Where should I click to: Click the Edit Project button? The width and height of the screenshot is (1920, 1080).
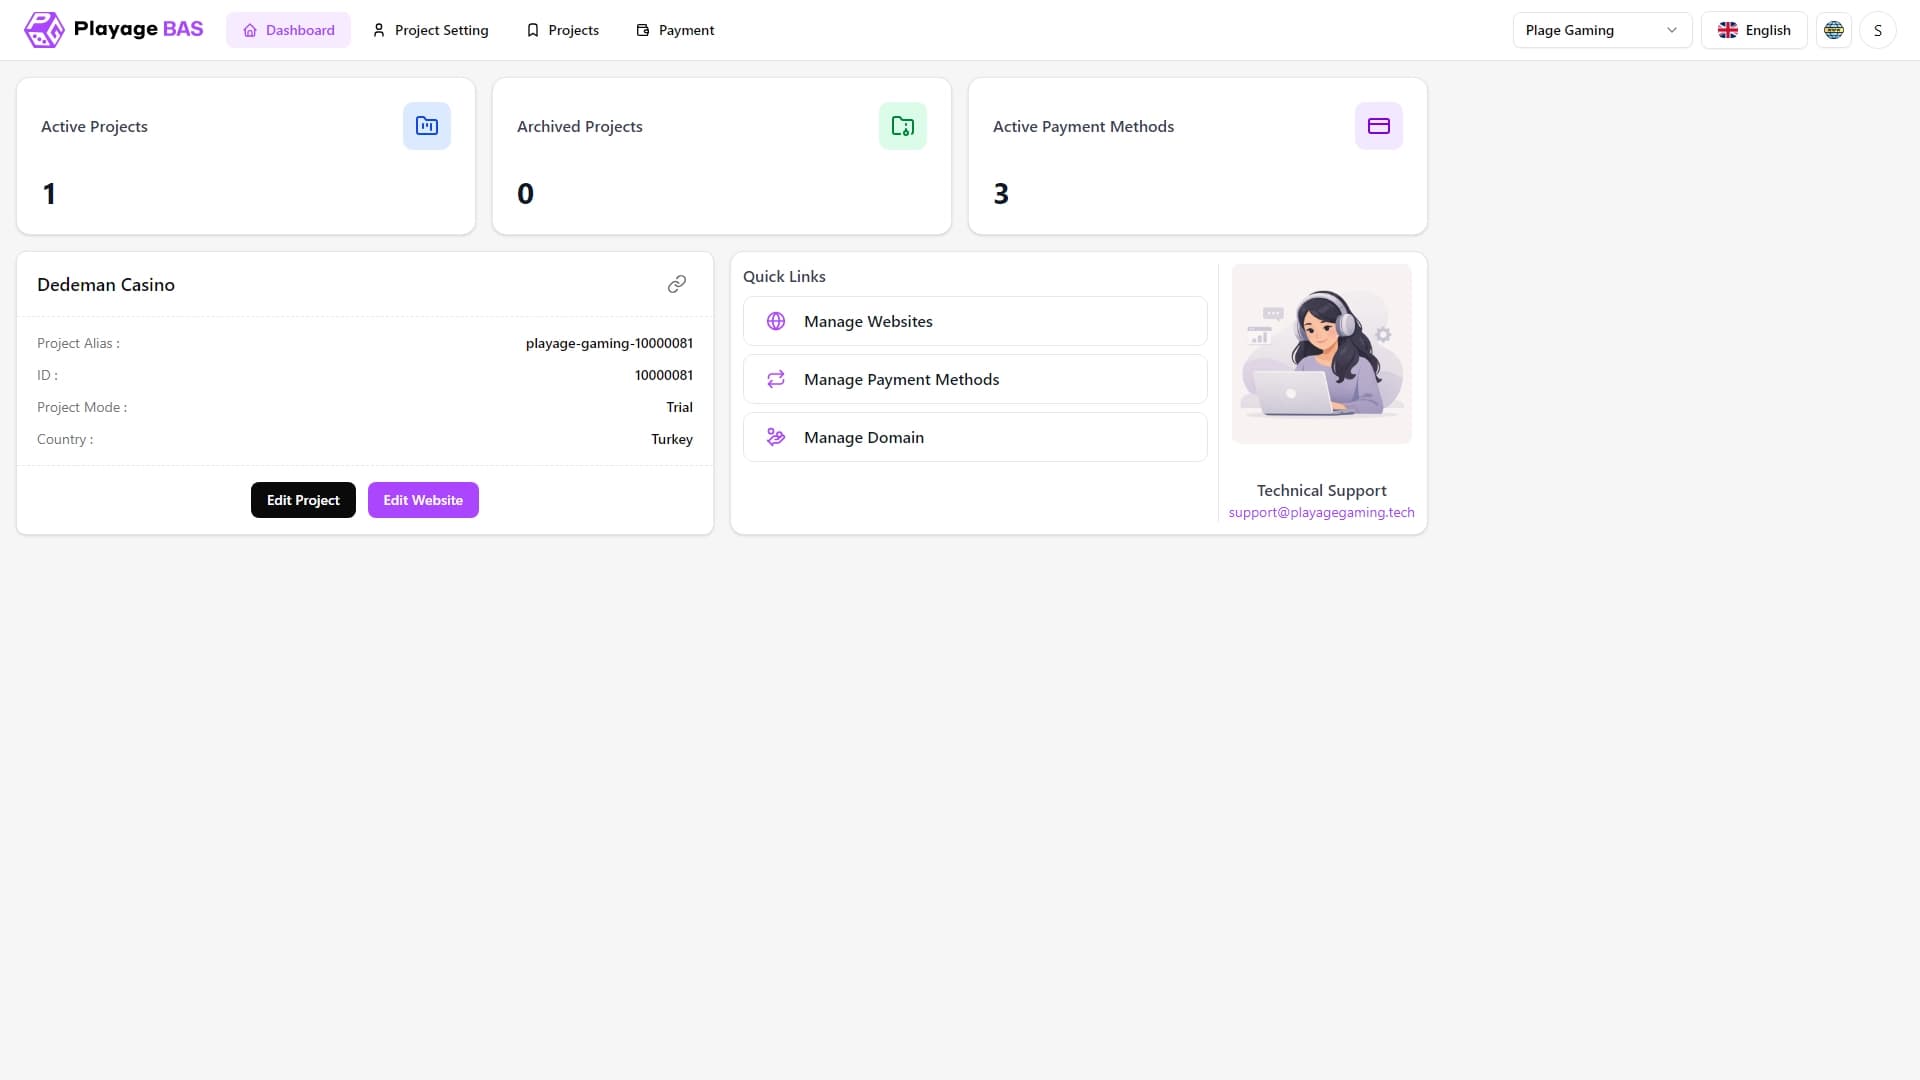(x=303, y=500)
